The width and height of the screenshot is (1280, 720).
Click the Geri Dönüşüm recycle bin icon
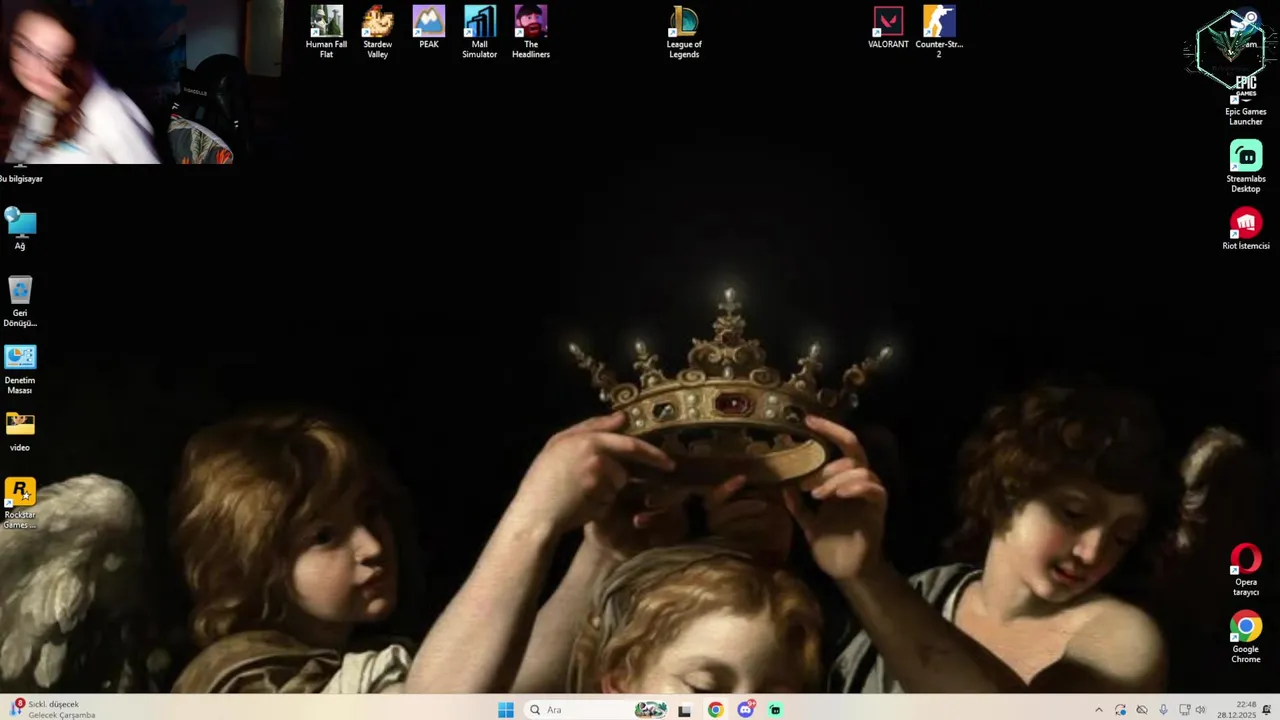point(20,301)
